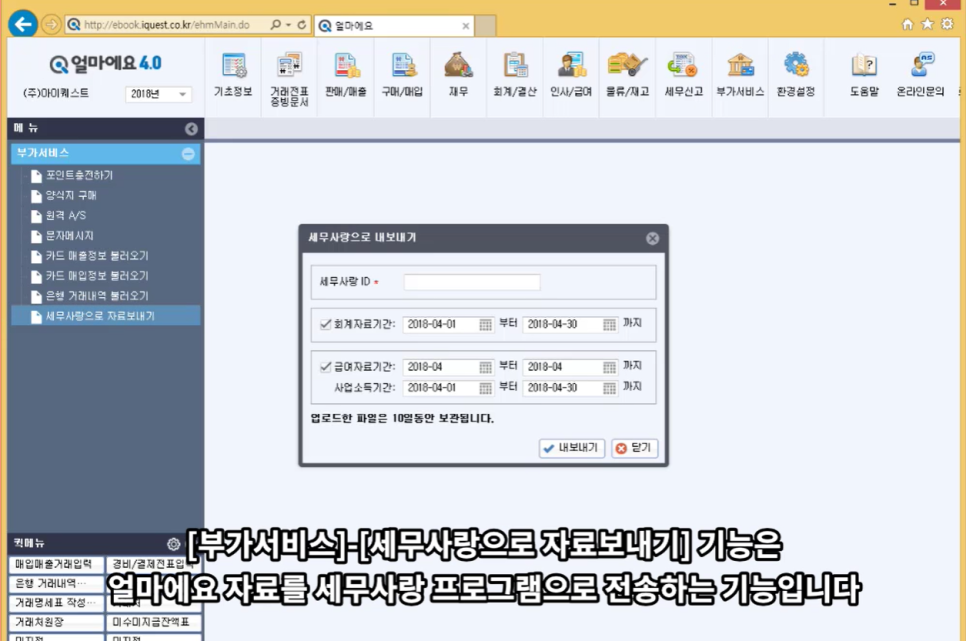Open 은행 거래내역 quick menu button
The height and width of the screenshot is (641, 966).
click(56, 583)
